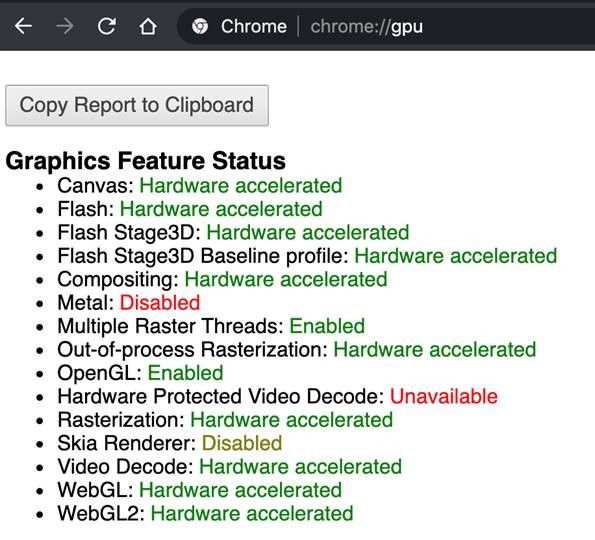Click the Multiple Raster Threads Enabled text
This screenshot has height=540, width=595.
click(x=327, y=326)
